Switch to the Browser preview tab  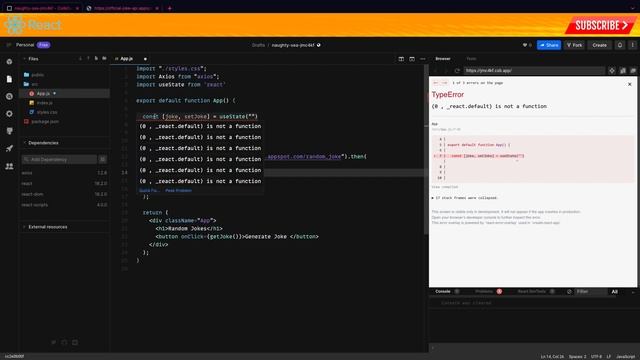coord(443,59)
